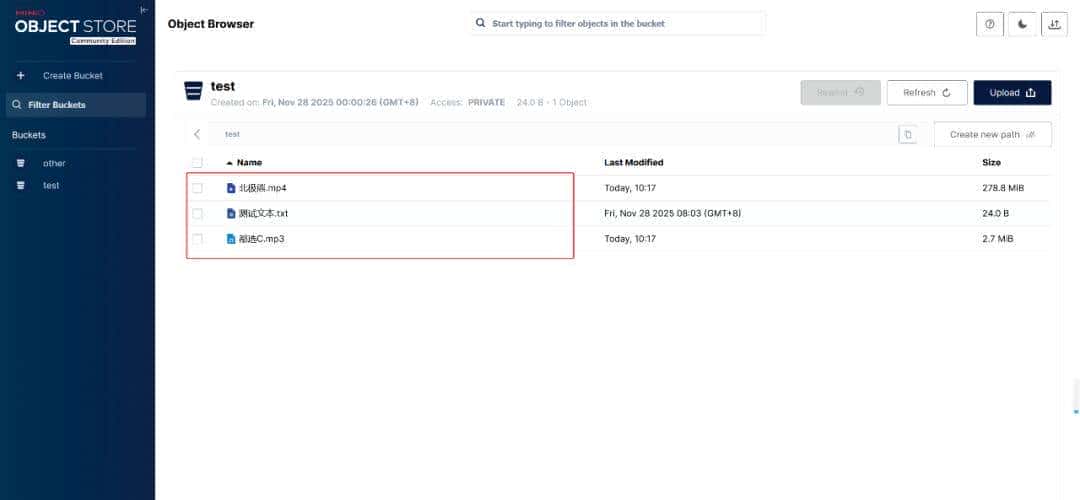
Task: Click the Object Browser heading
Action: pyautogui.click(x=211, y=24)
